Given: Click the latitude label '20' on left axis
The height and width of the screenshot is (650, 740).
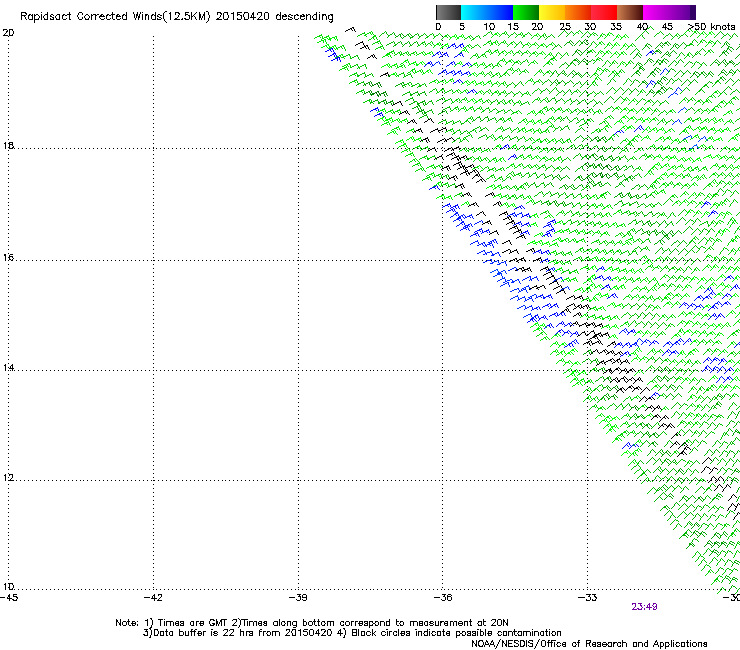Looking at the screenshot, I should 8,33.
